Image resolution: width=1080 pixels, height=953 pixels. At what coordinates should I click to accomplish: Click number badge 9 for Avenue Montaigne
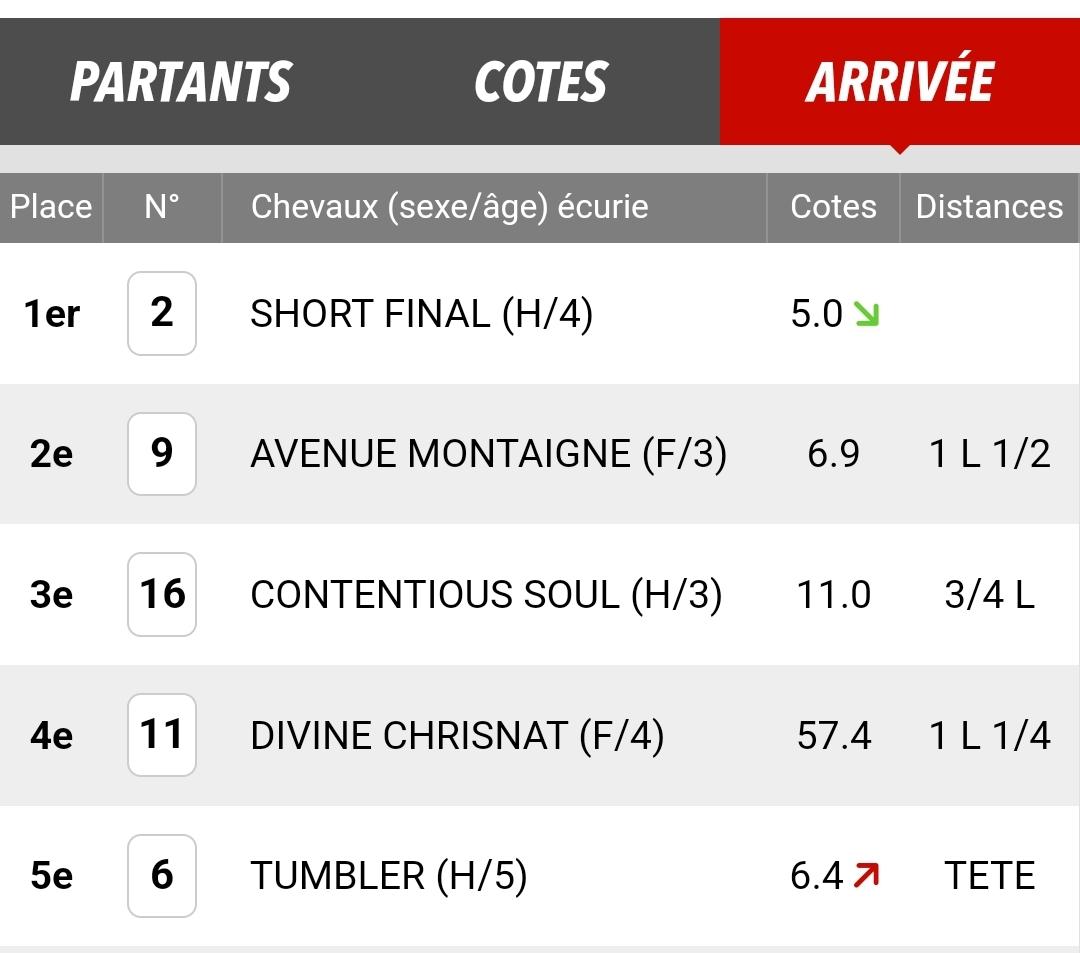(162, 454)
